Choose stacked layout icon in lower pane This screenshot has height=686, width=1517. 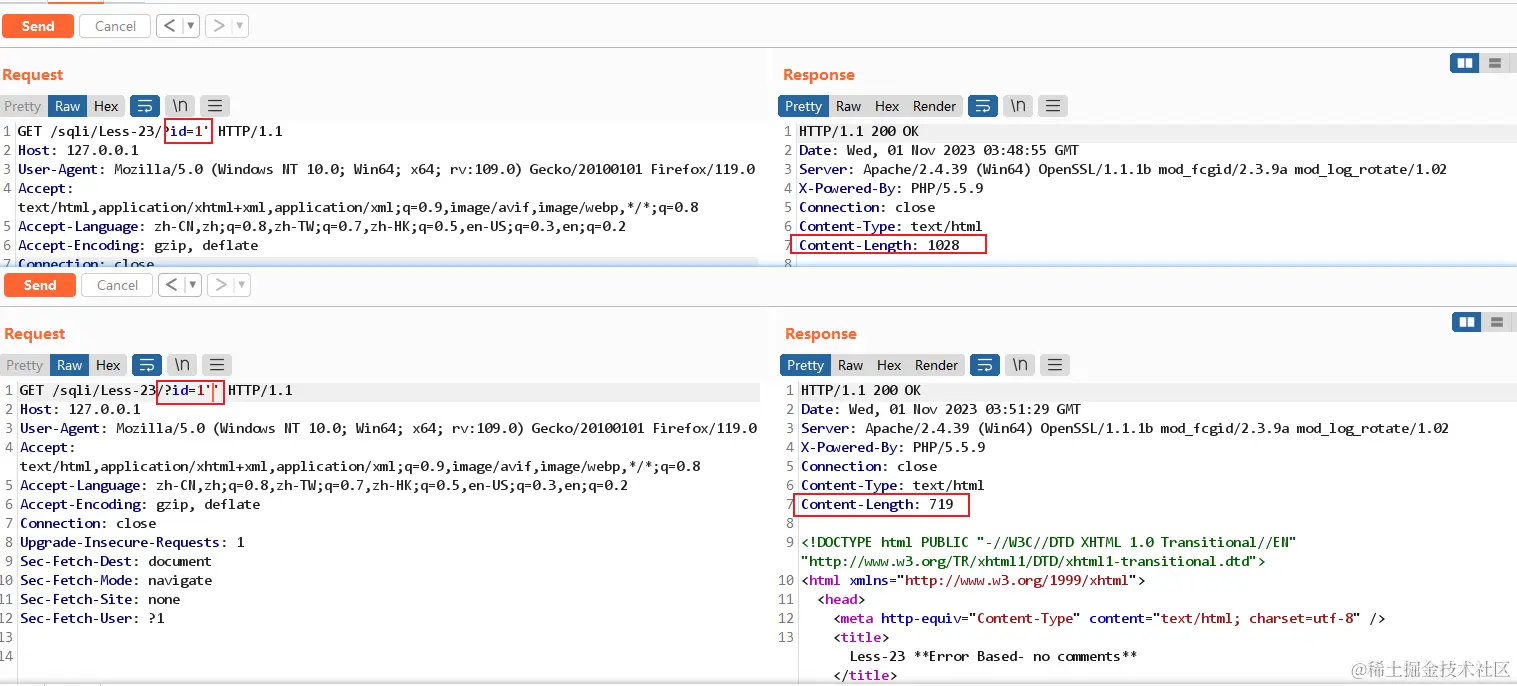coord(1497,322)
